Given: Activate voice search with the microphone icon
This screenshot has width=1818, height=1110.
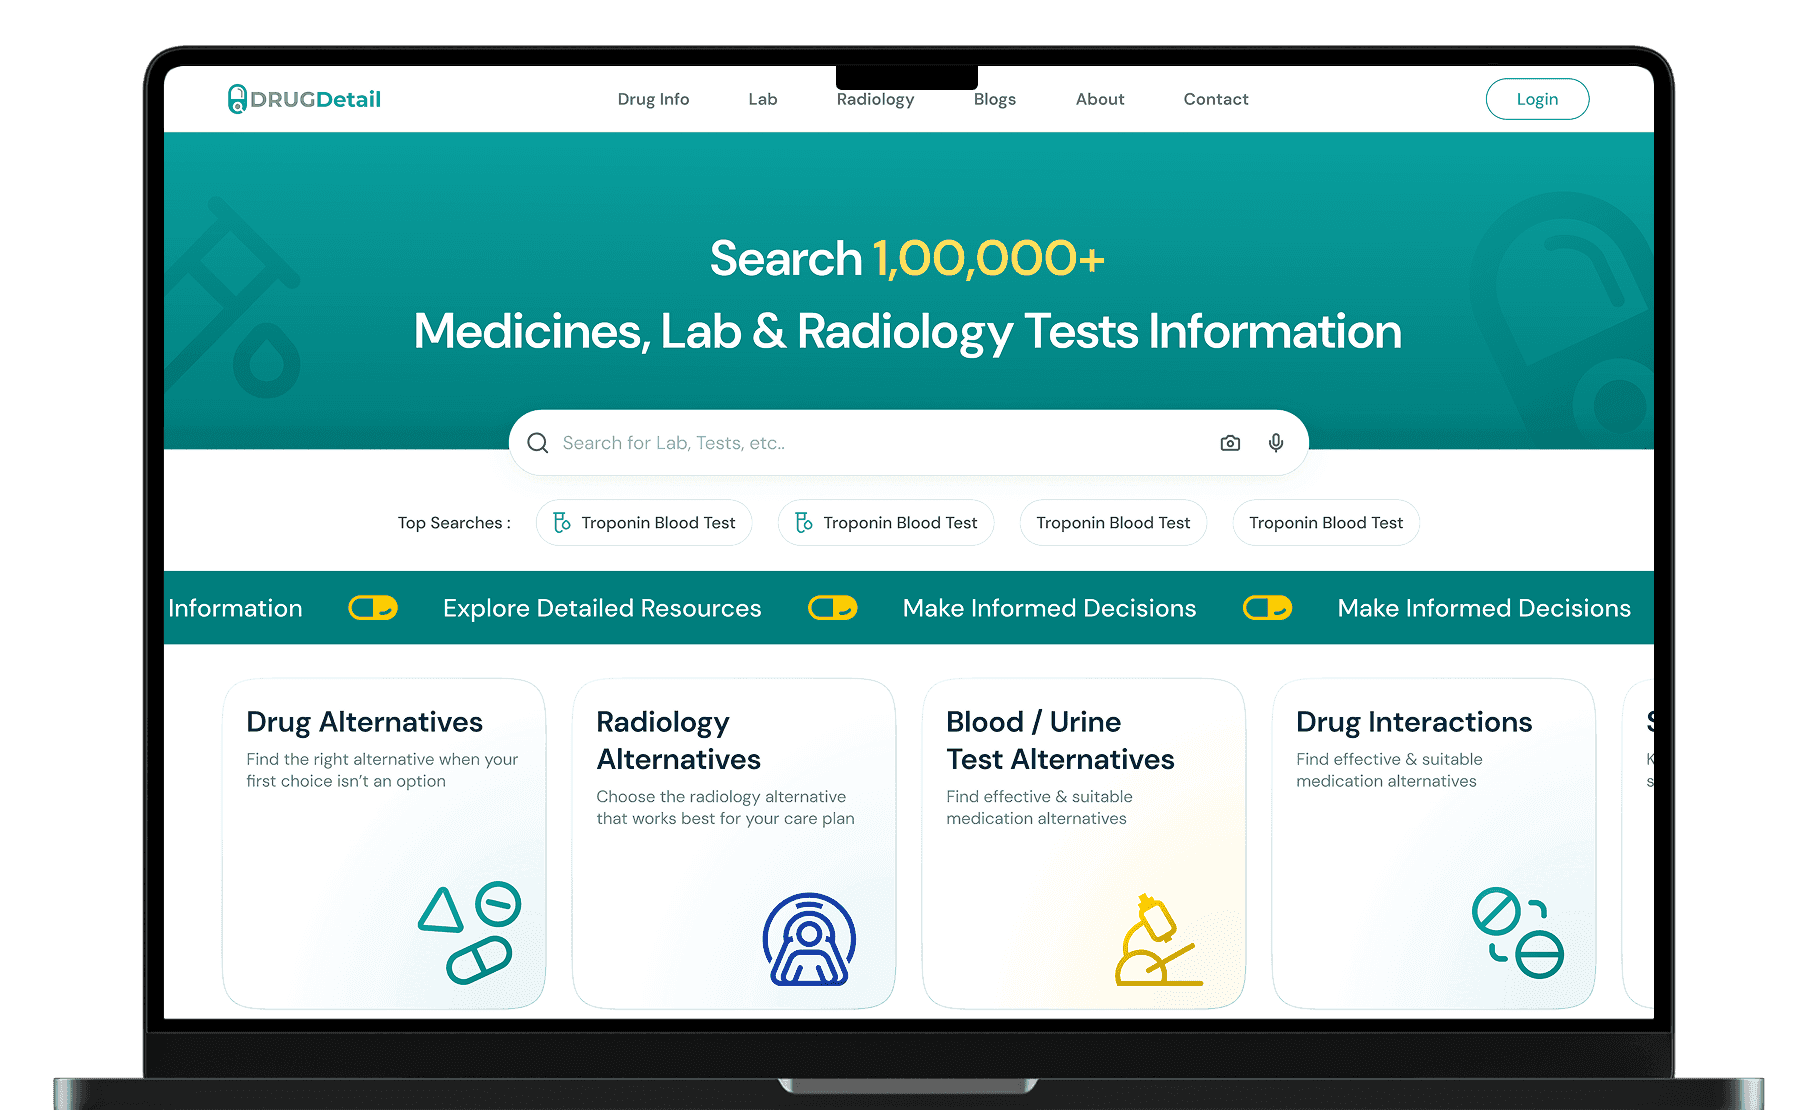Looking at the screenshot, I should [1275, 442].
